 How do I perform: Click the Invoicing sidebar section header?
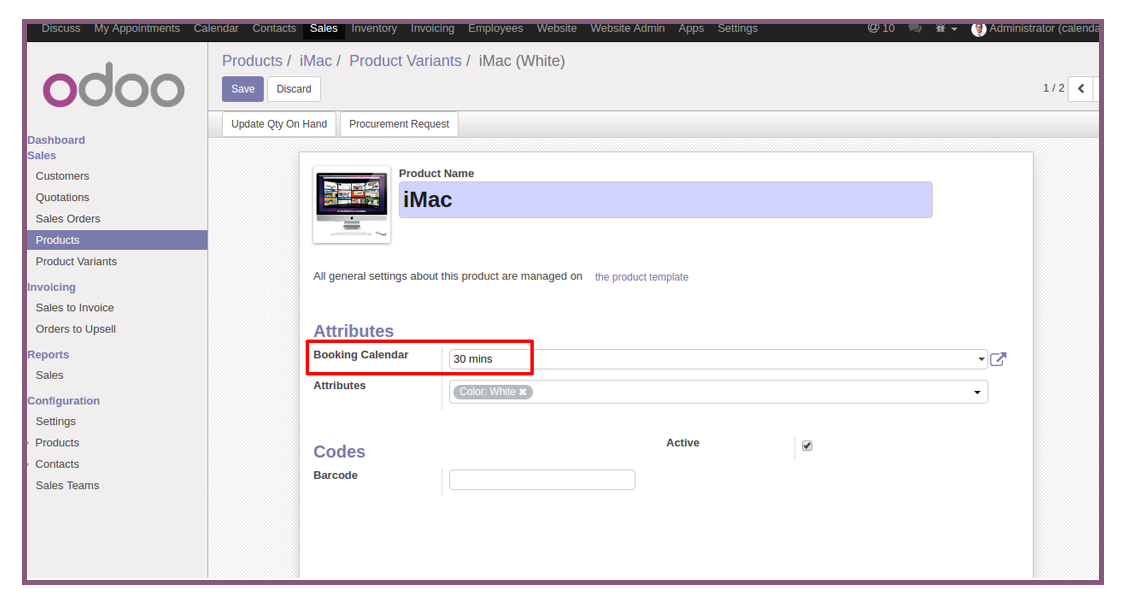(x=51, y=287)
